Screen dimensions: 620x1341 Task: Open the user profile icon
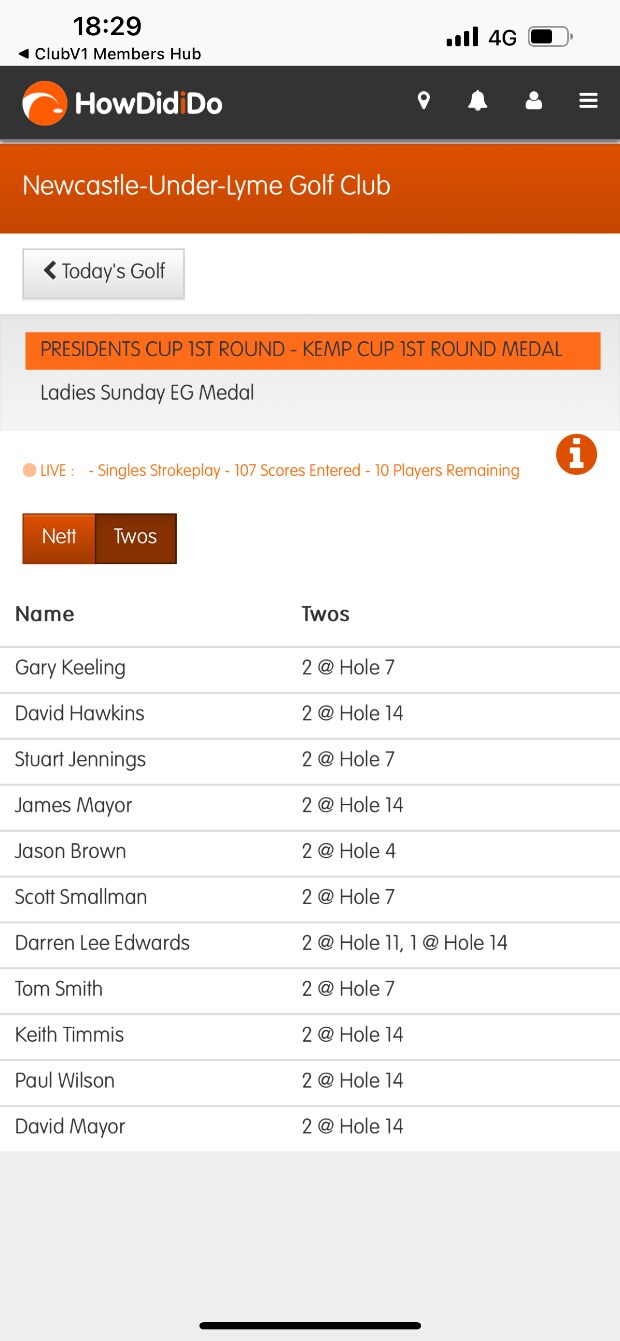pos(533,101)
